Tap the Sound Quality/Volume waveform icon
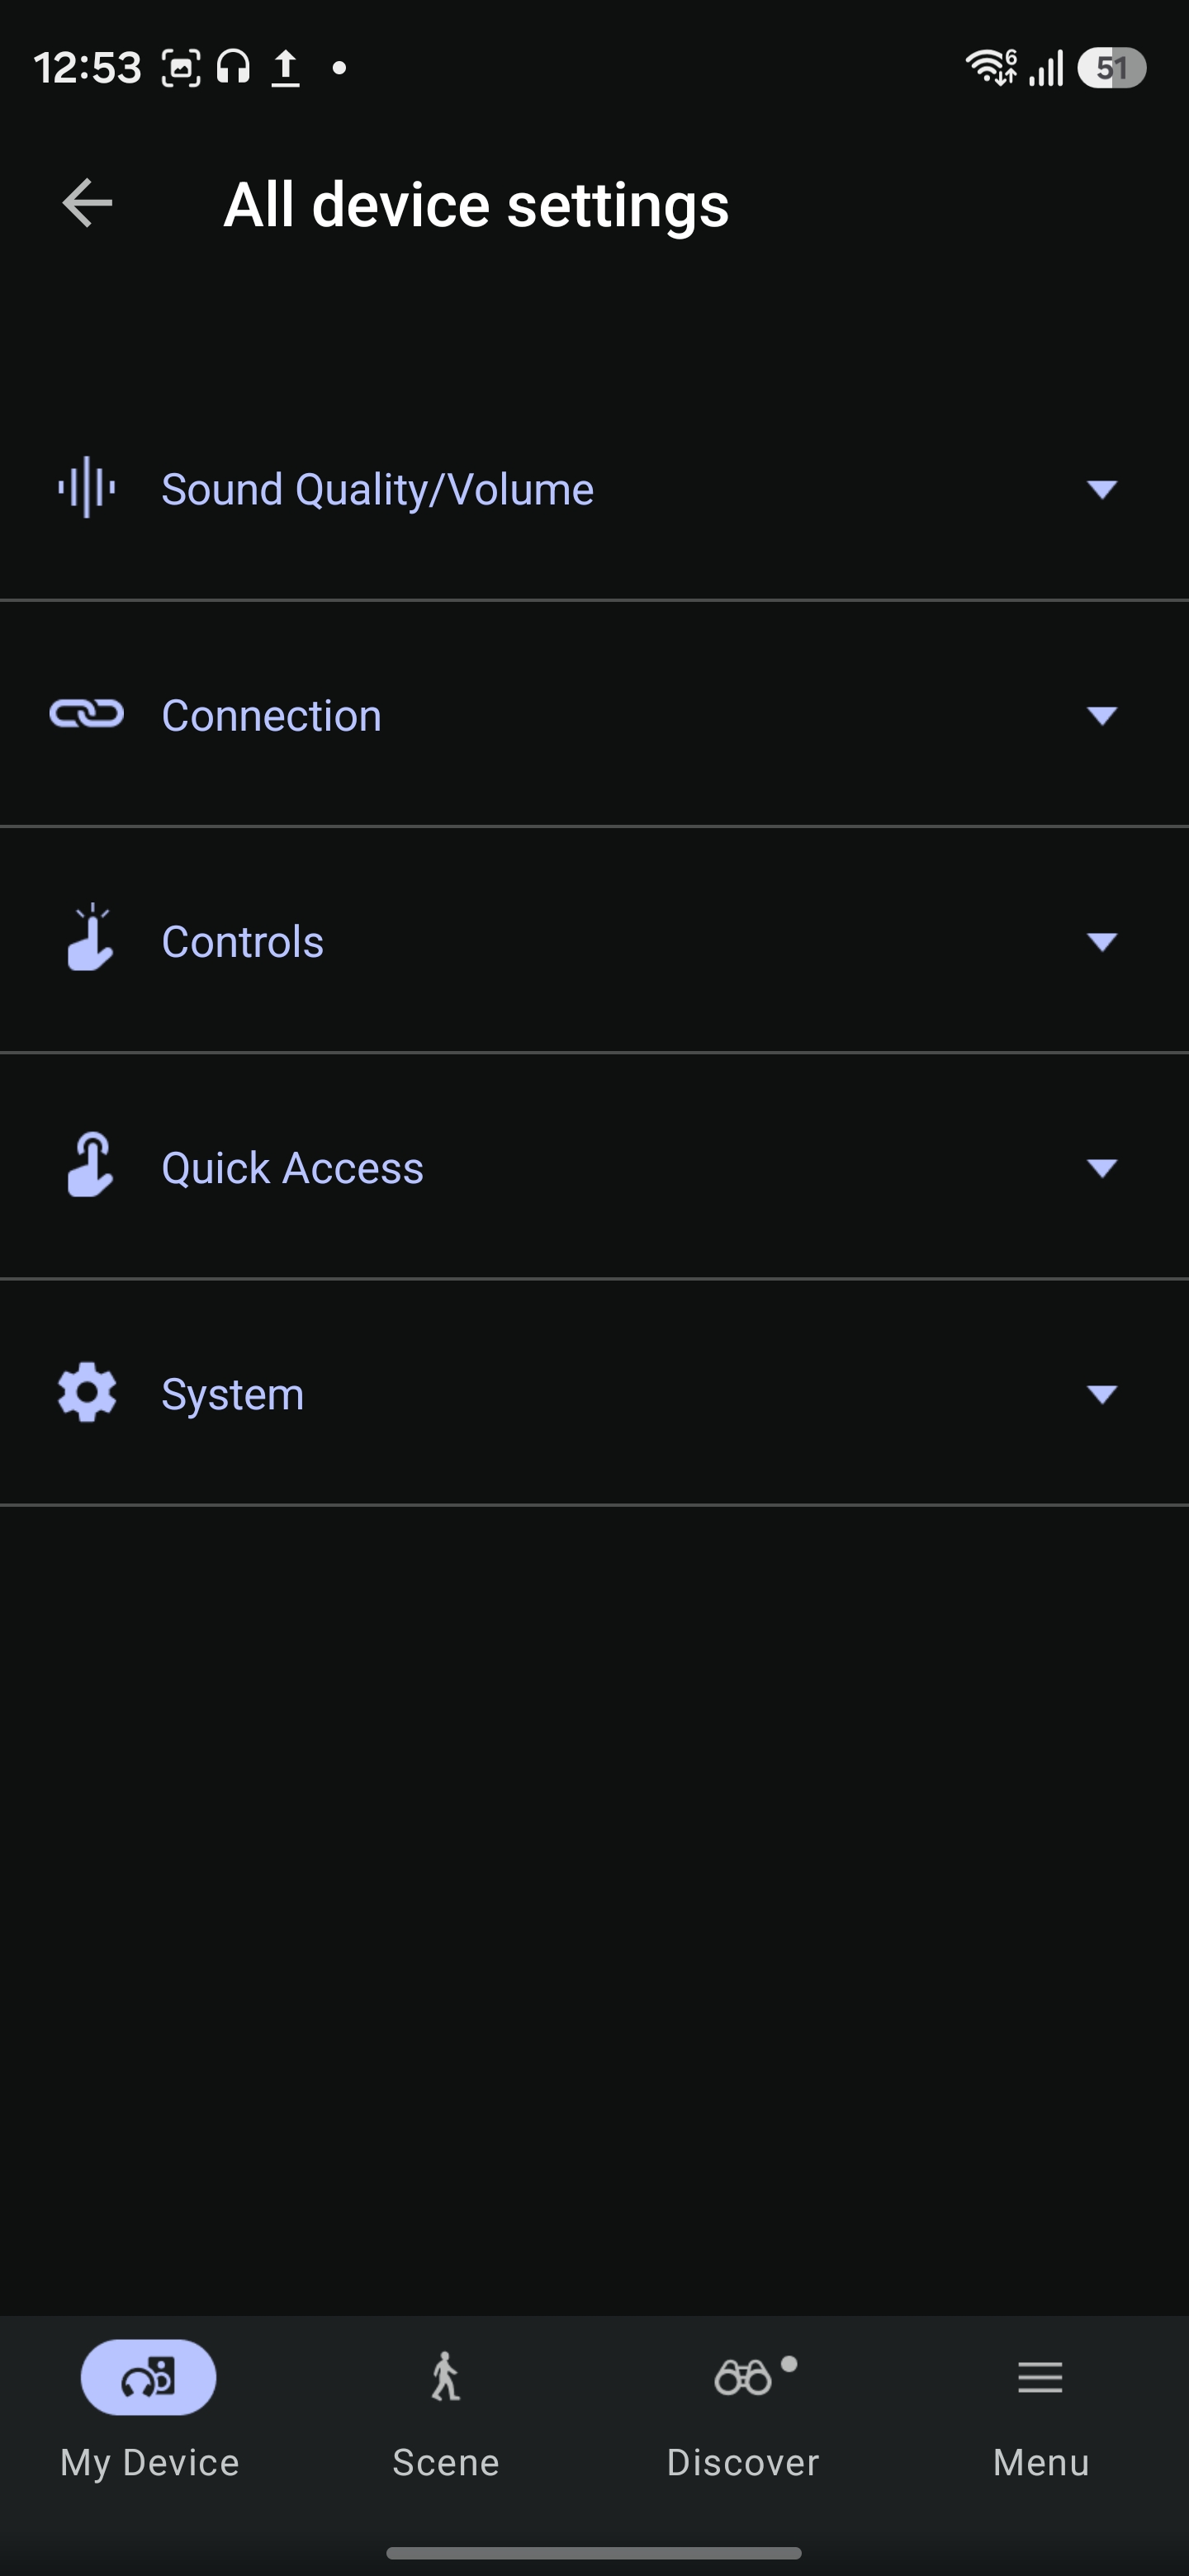The height and width of the screenshot is (2576, 1189). 87,488
